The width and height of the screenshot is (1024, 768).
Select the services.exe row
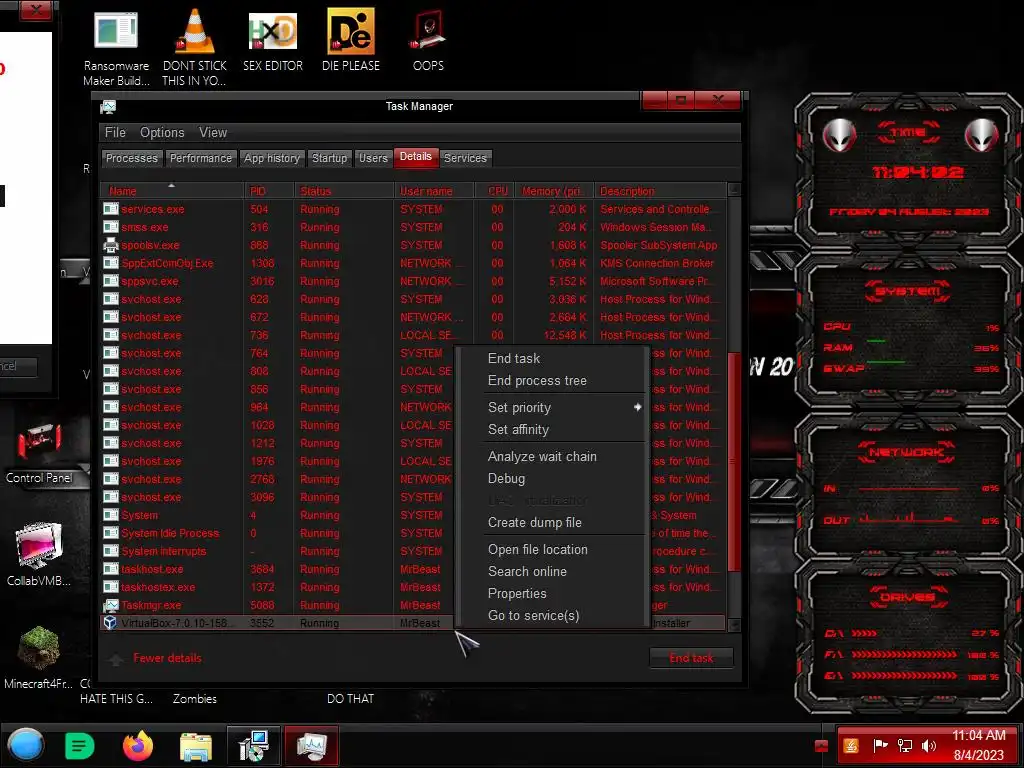[413, 209]
